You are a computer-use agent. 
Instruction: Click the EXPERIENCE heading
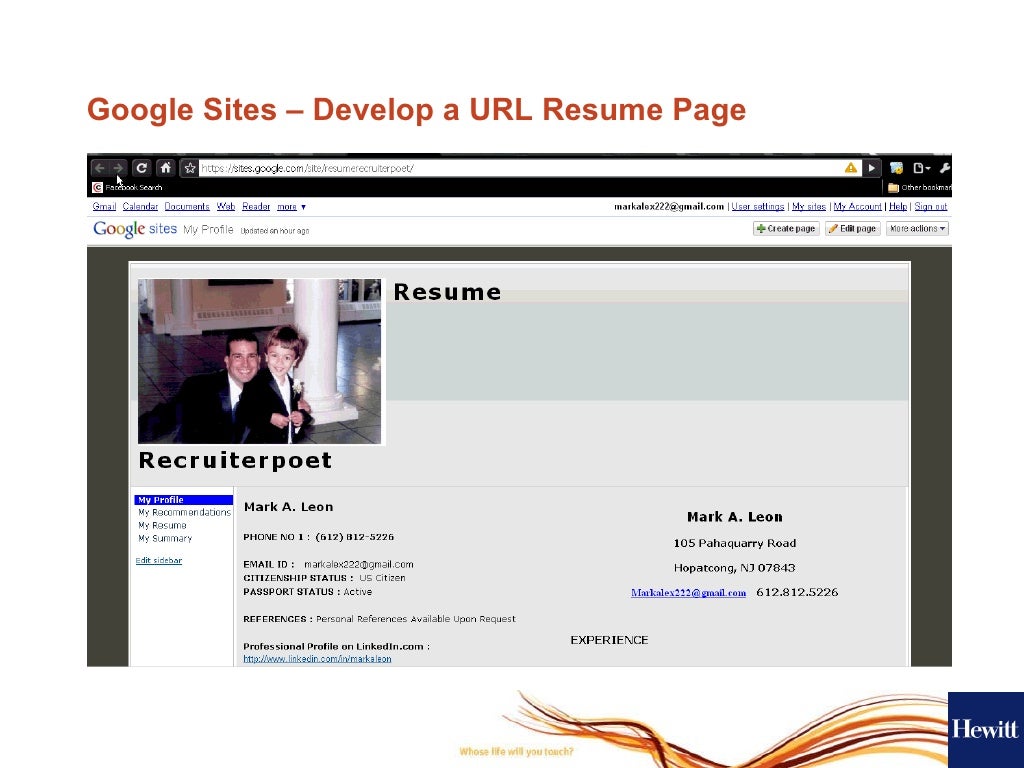[609, 640]
